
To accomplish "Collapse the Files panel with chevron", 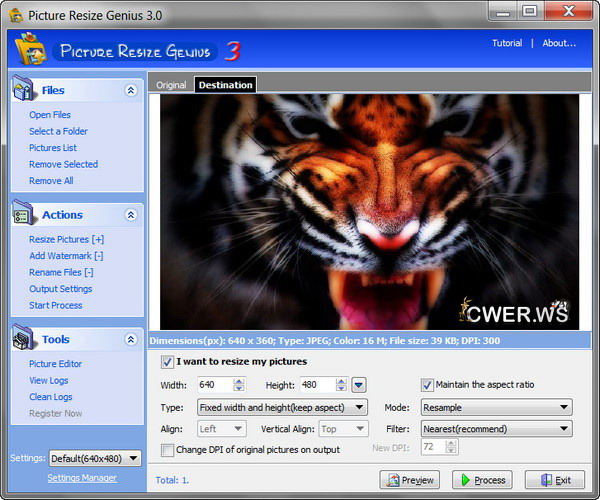I will 130,90.
